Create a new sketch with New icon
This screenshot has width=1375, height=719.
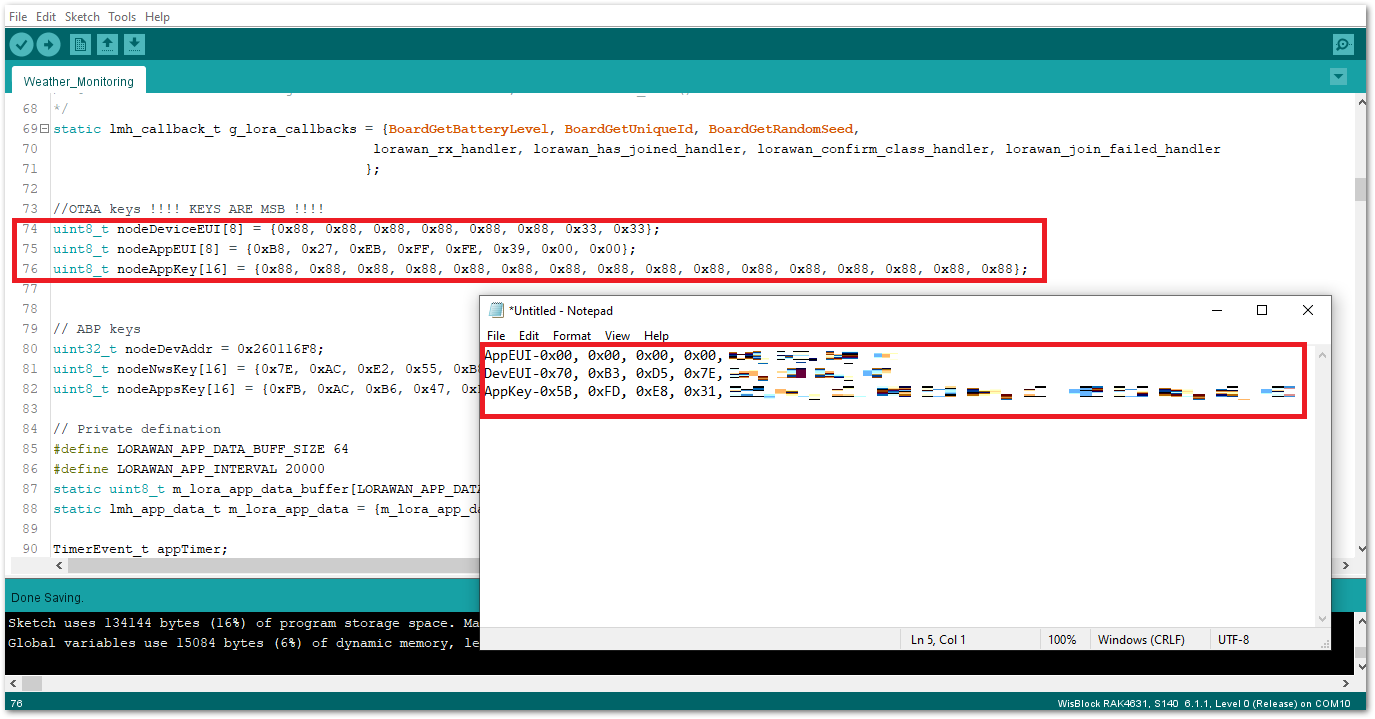click(80, 45)
